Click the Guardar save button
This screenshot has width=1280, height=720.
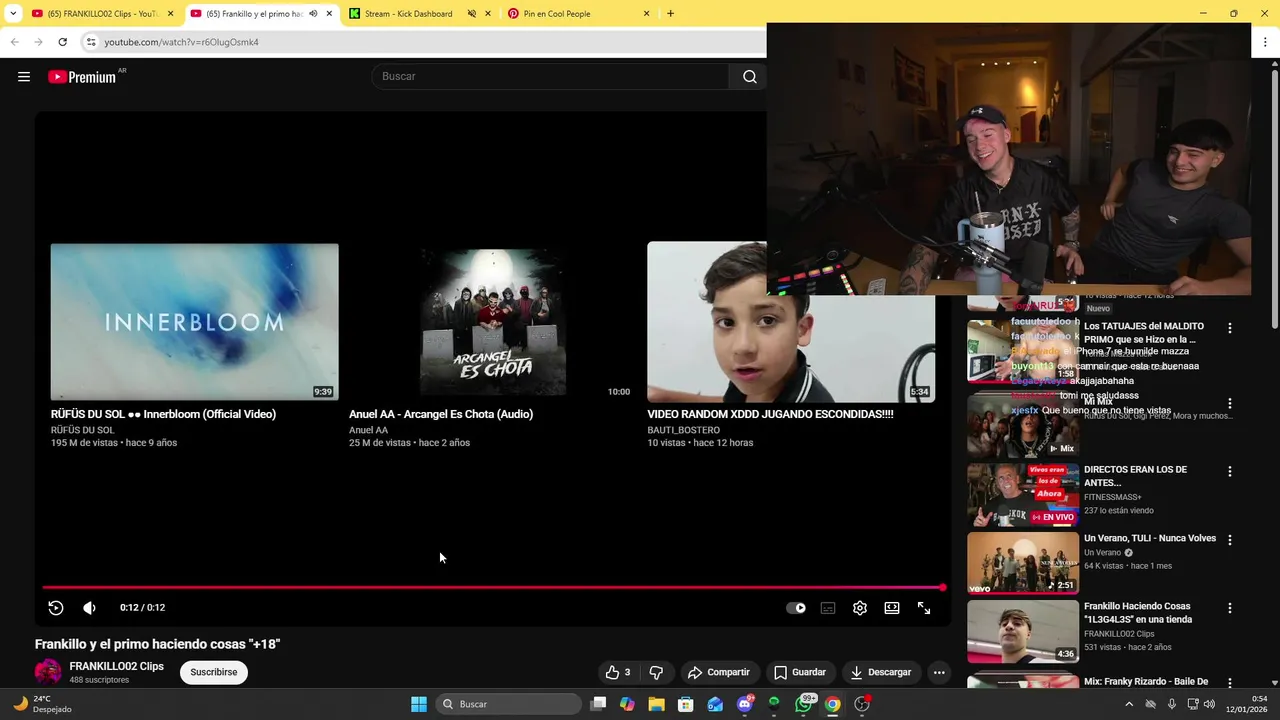(x=800, y=672)
